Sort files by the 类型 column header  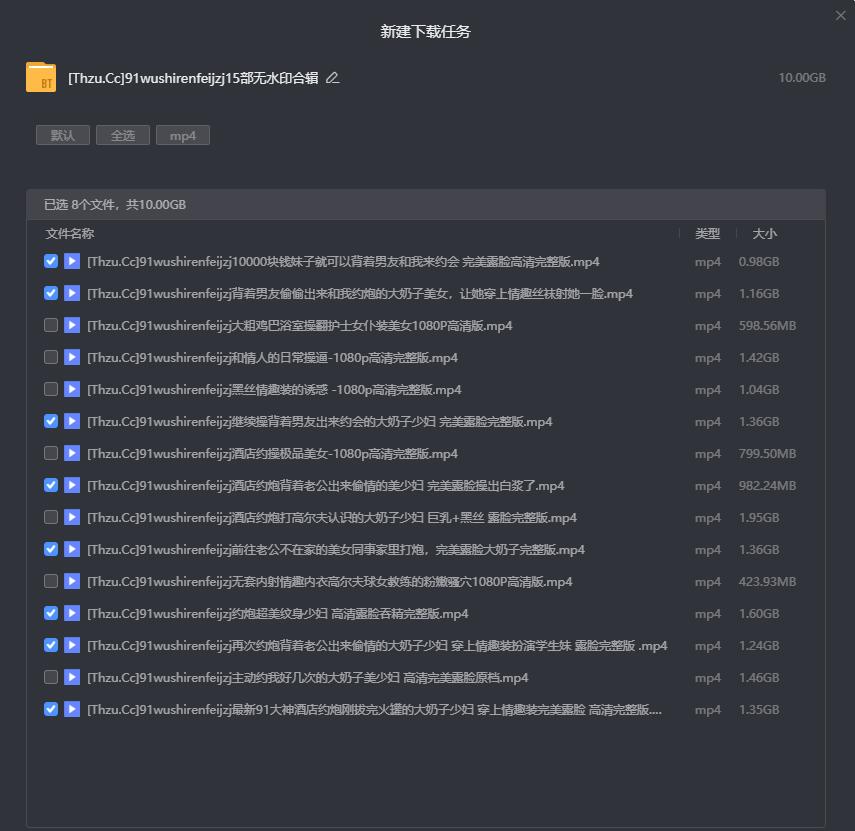click(x=707, y=234)
